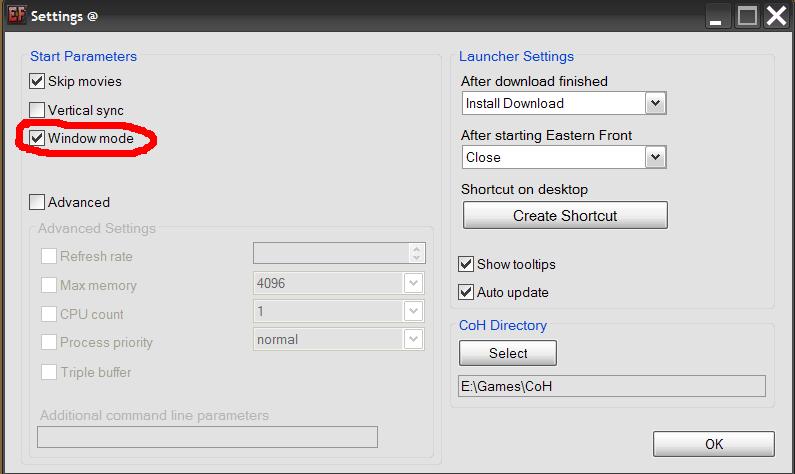Click the Create Shortcut button
Image resolution: width=795 pixels, height=474 pixels.
pos(565,215)
